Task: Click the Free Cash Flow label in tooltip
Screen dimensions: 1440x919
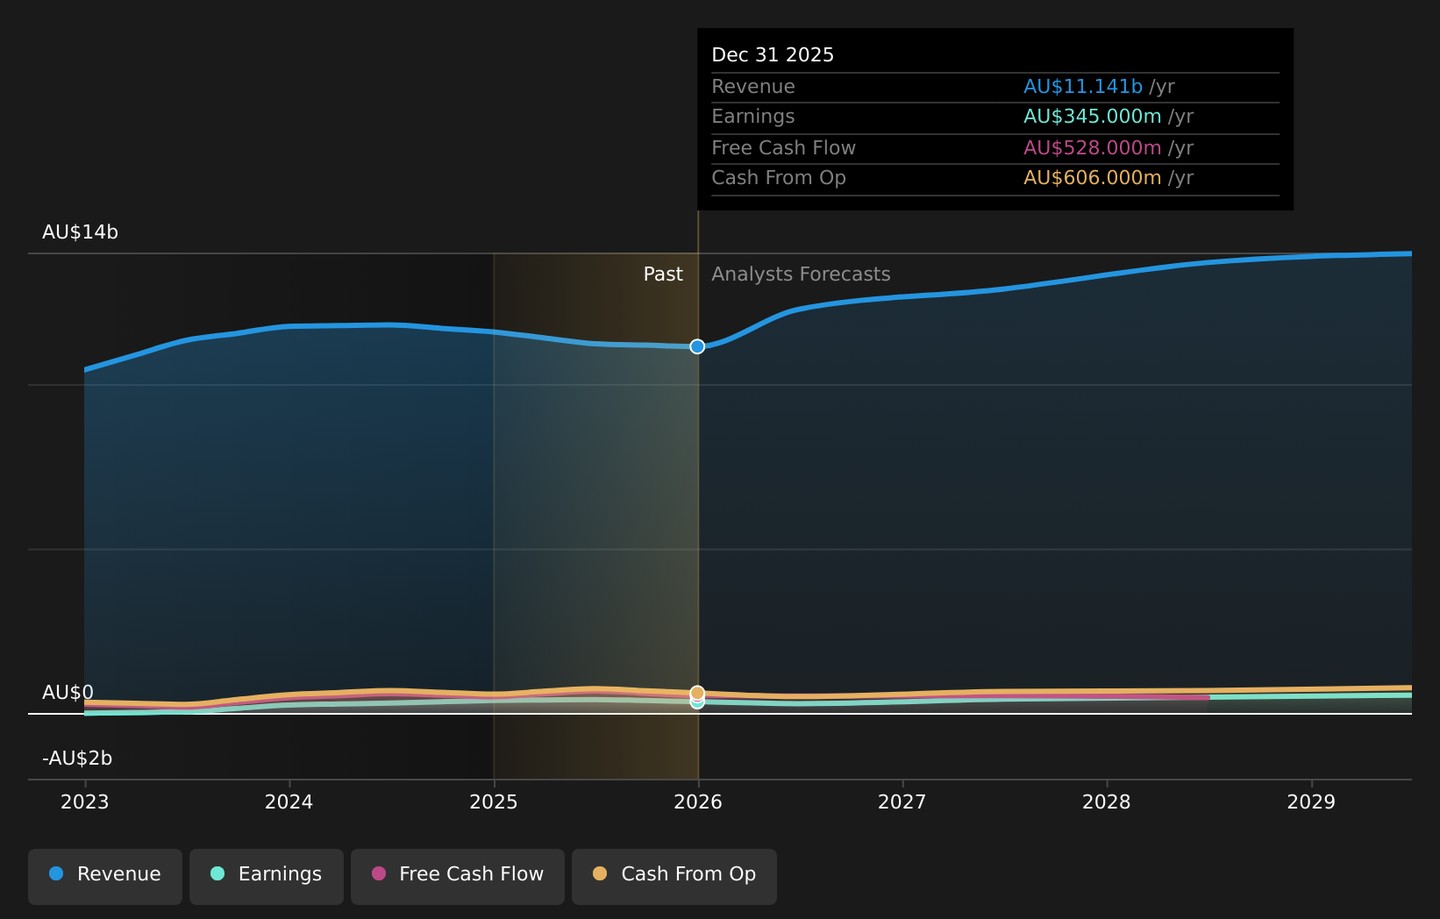Action: pos(784,148)
